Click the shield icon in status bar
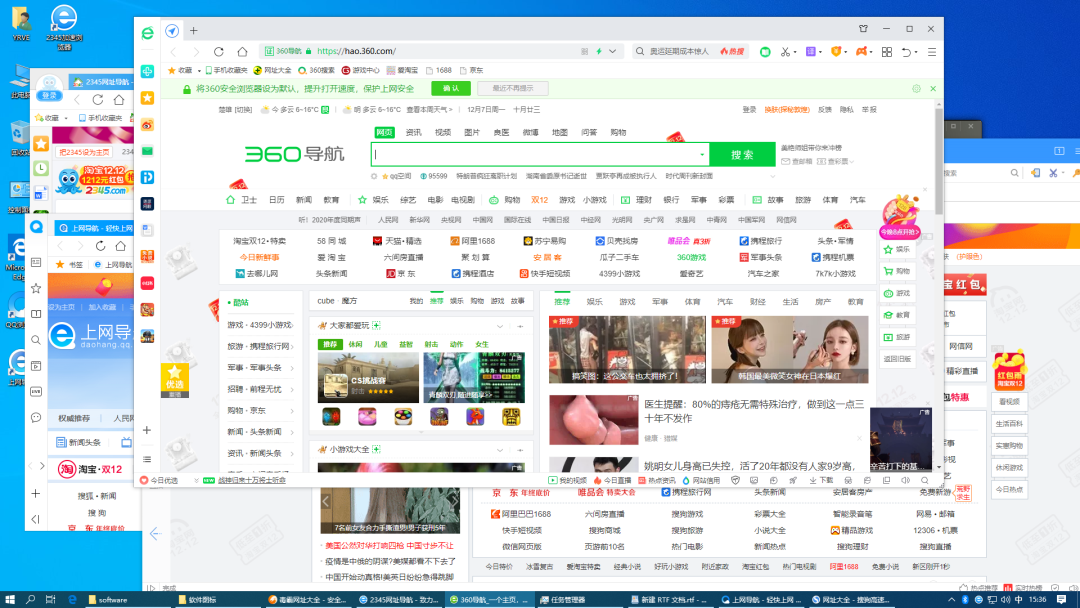Screen dimensions: 1080x608 [735, 481]
